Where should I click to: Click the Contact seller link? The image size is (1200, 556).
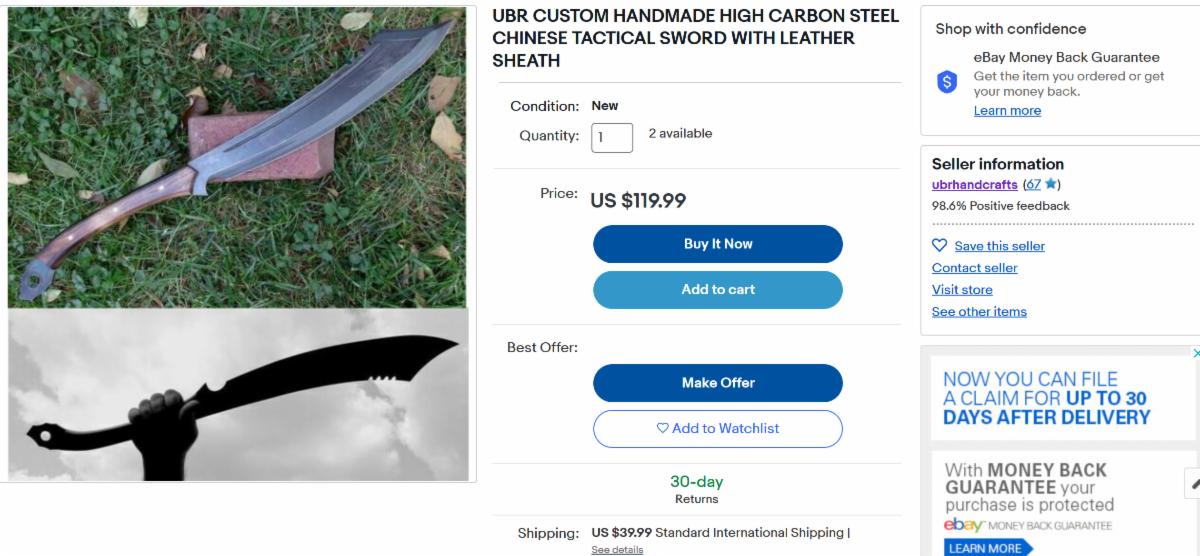click(974, 268)
